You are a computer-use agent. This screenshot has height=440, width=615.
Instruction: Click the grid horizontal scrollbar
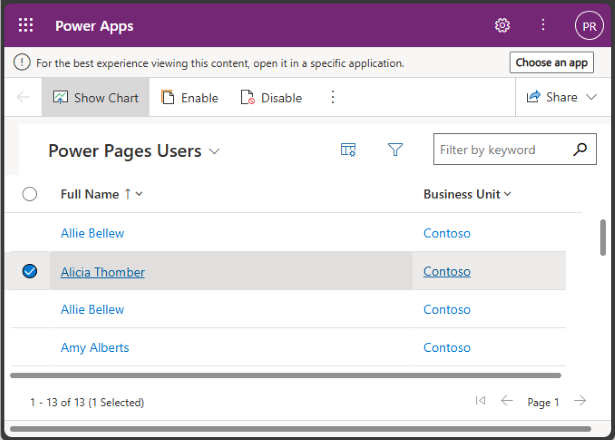(x=286, y=375)
